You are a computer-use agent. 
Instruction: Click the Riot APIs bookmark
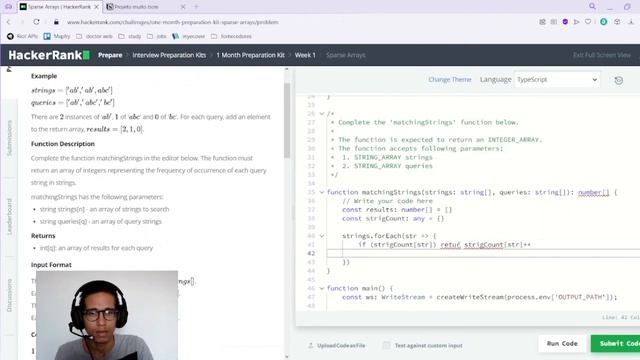22,36
